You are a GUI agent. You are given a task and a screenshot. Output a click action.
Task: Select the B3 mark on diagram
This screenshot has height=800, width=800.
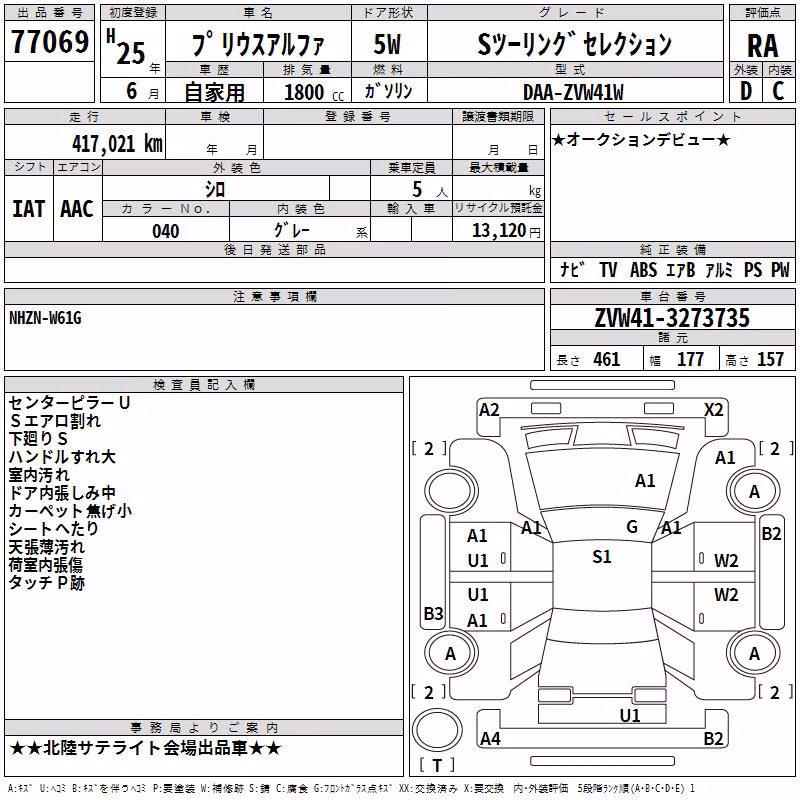[x=434, y=613]
